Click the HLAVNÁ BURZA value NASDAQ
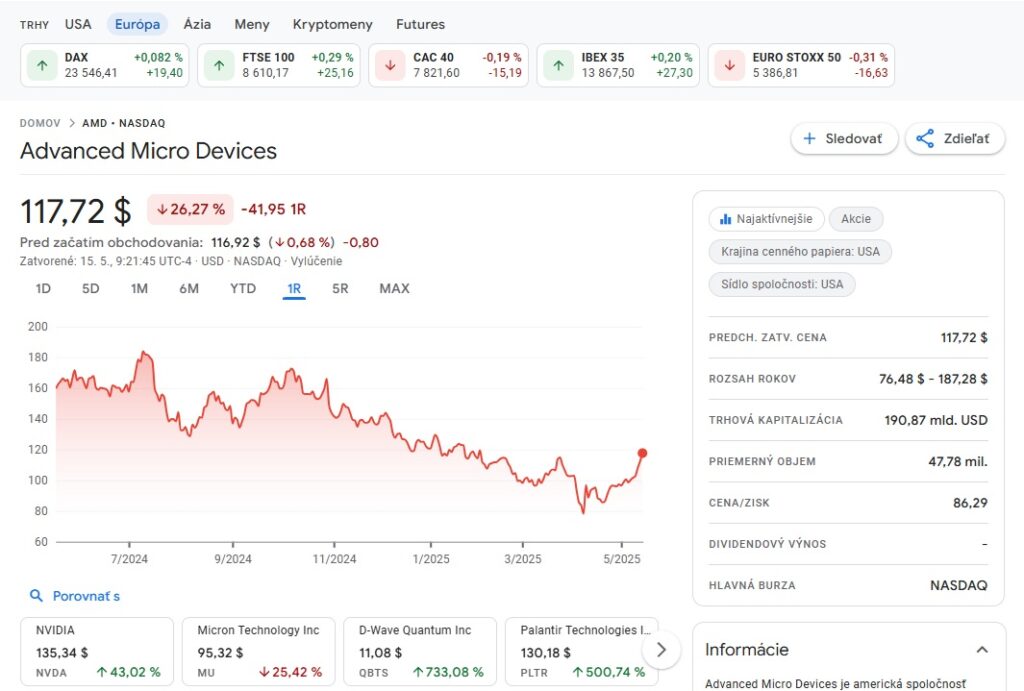Viewport: 1024px width, 691px height. pos(959,585)
